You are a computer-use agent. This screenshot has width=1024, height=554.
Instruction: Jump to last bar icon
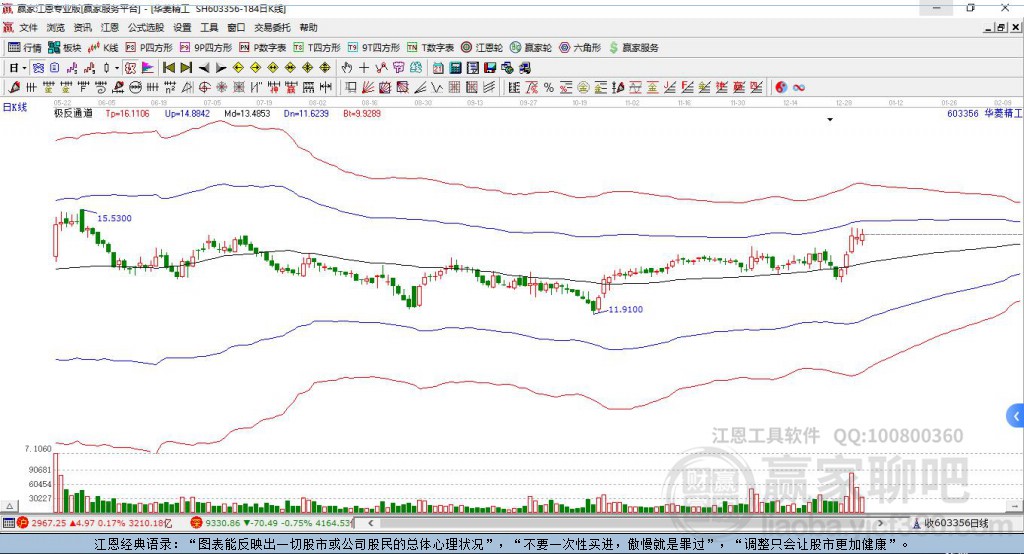186,68
